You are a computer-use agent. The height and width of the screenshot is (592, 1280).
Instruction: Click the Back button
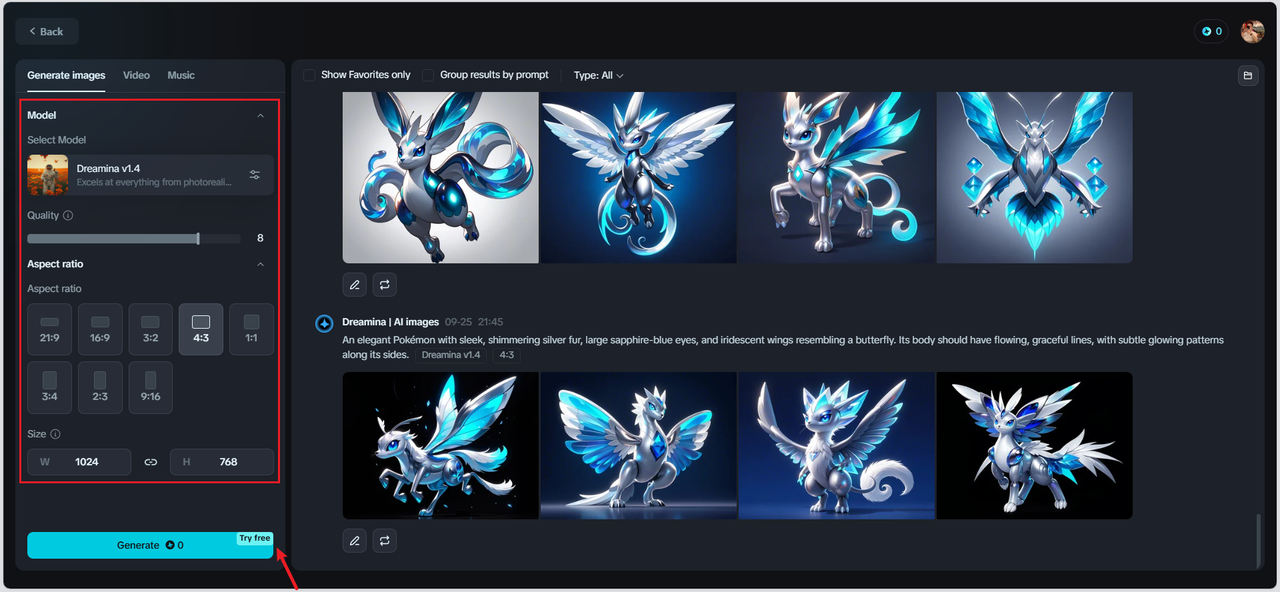point(46,31)
